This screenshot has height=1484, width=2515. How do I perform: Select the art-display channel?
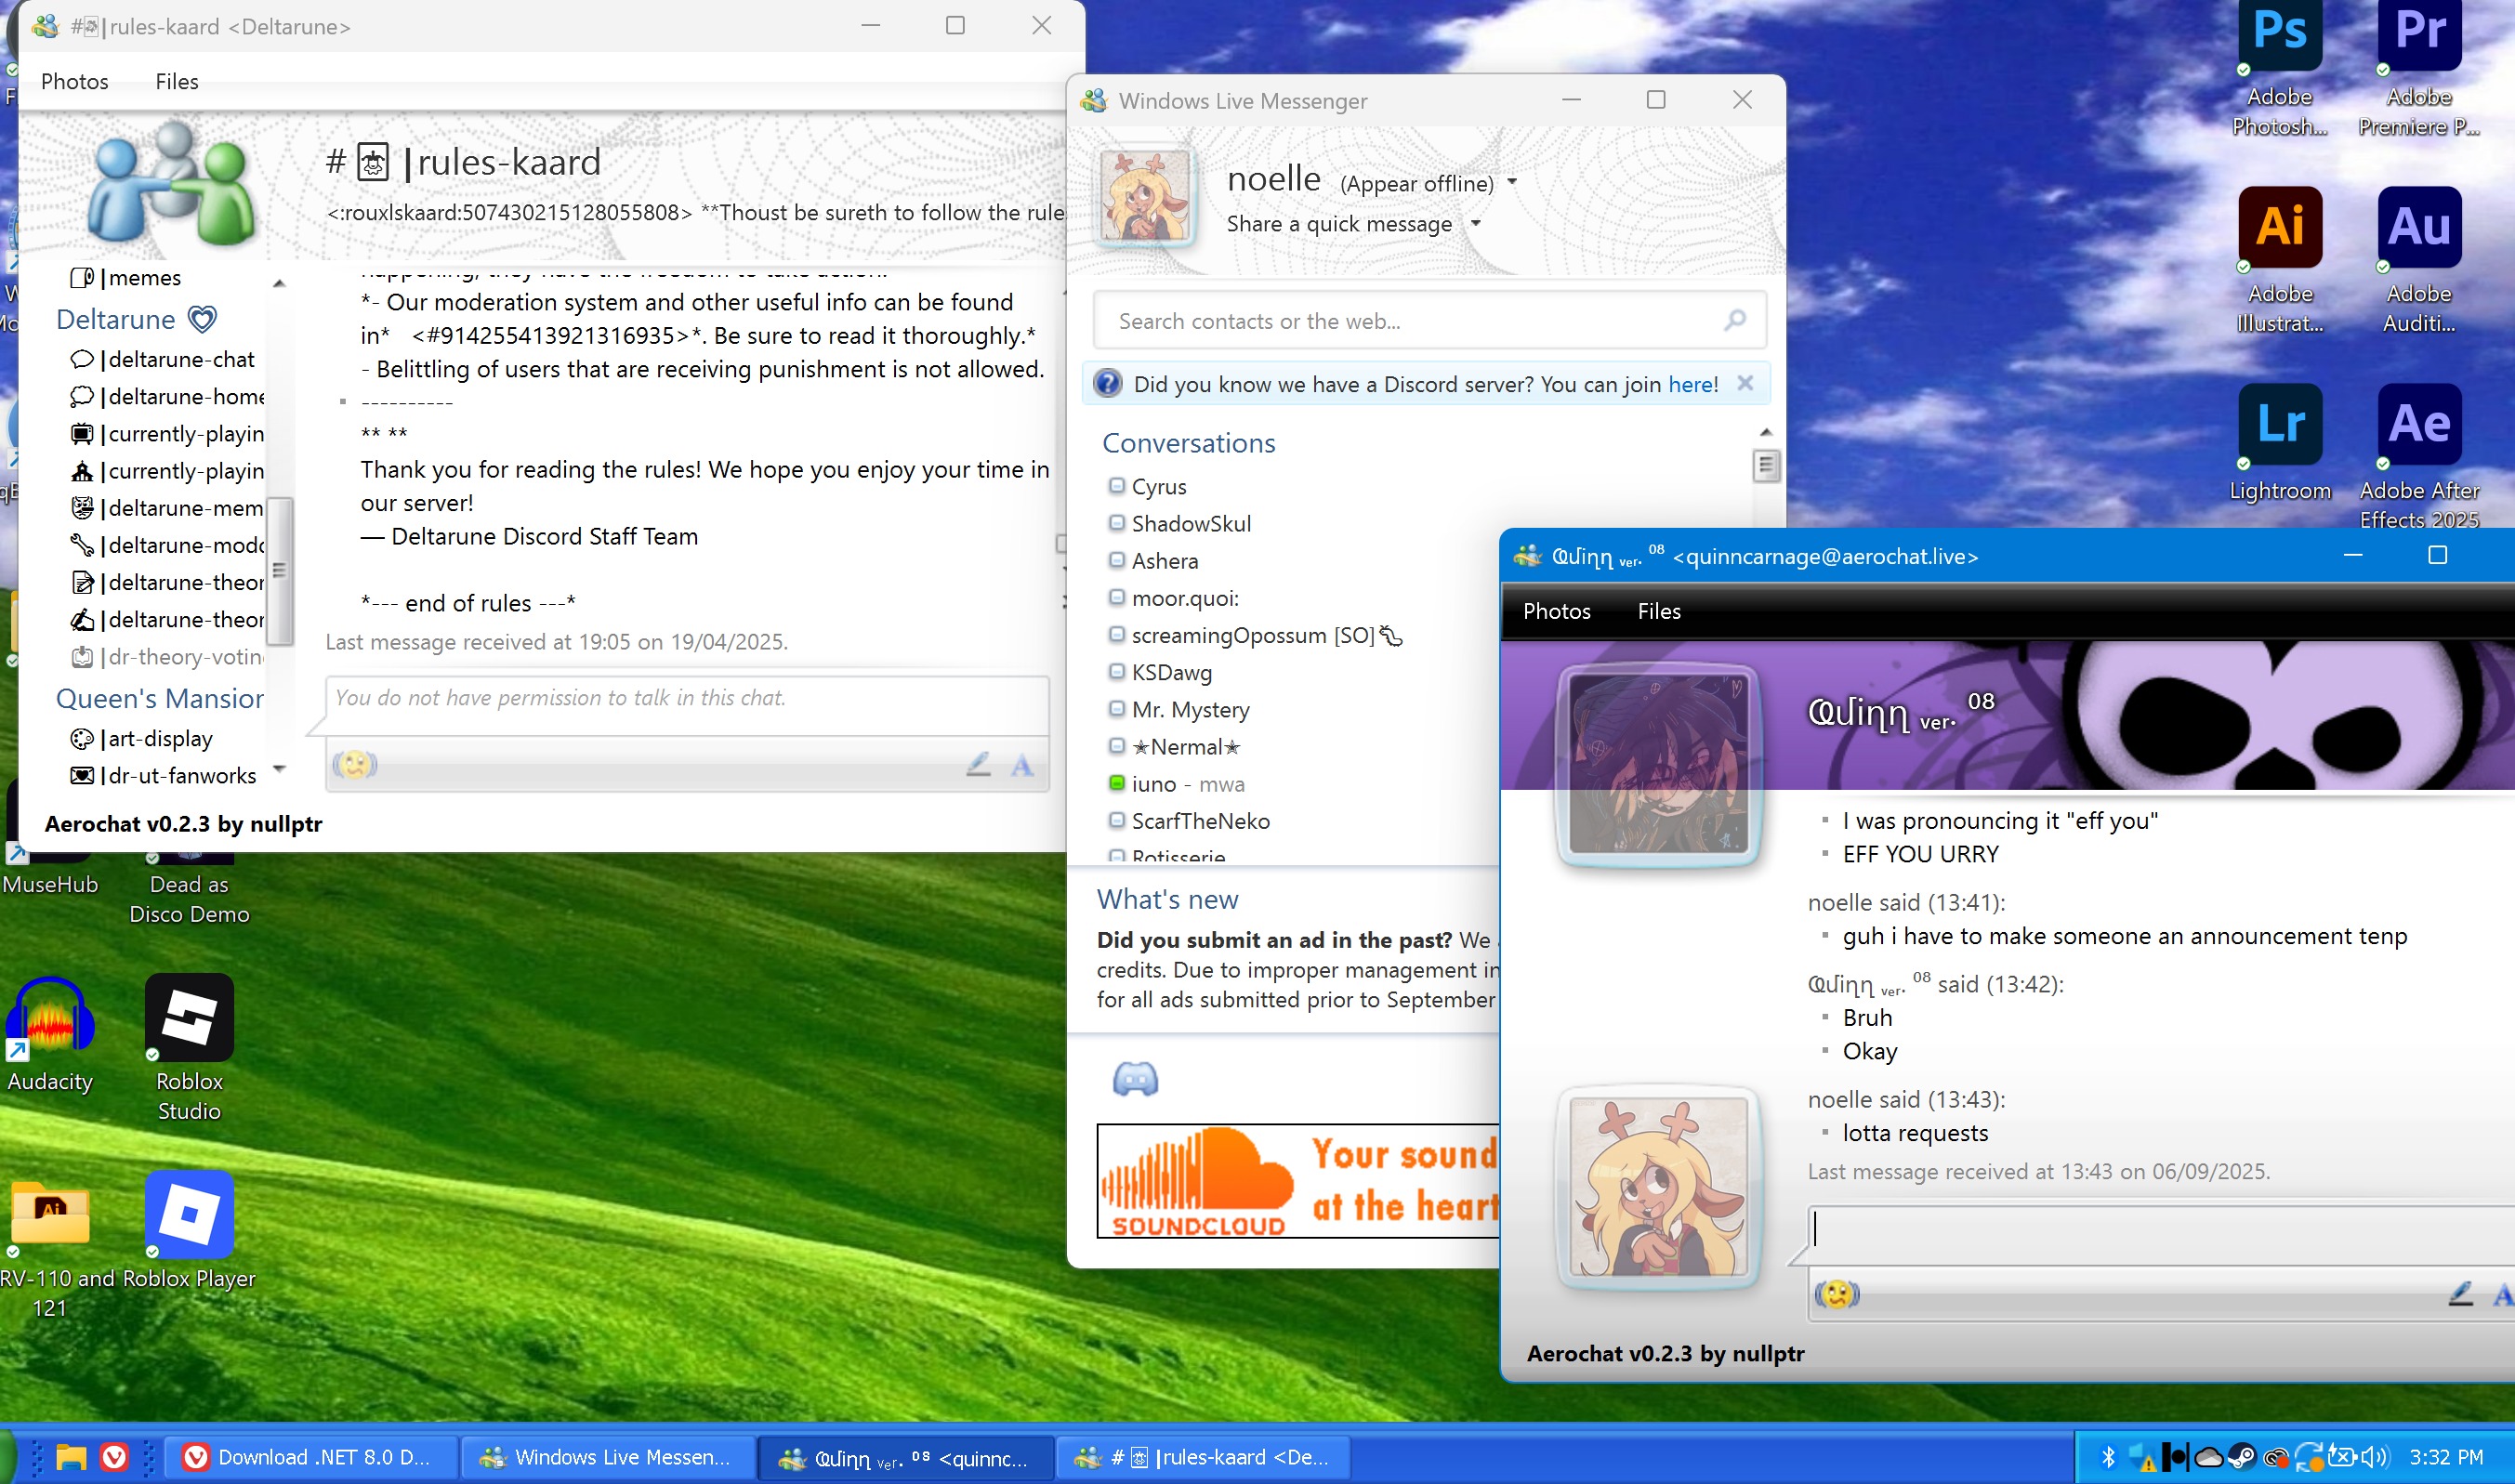(141, 738)
